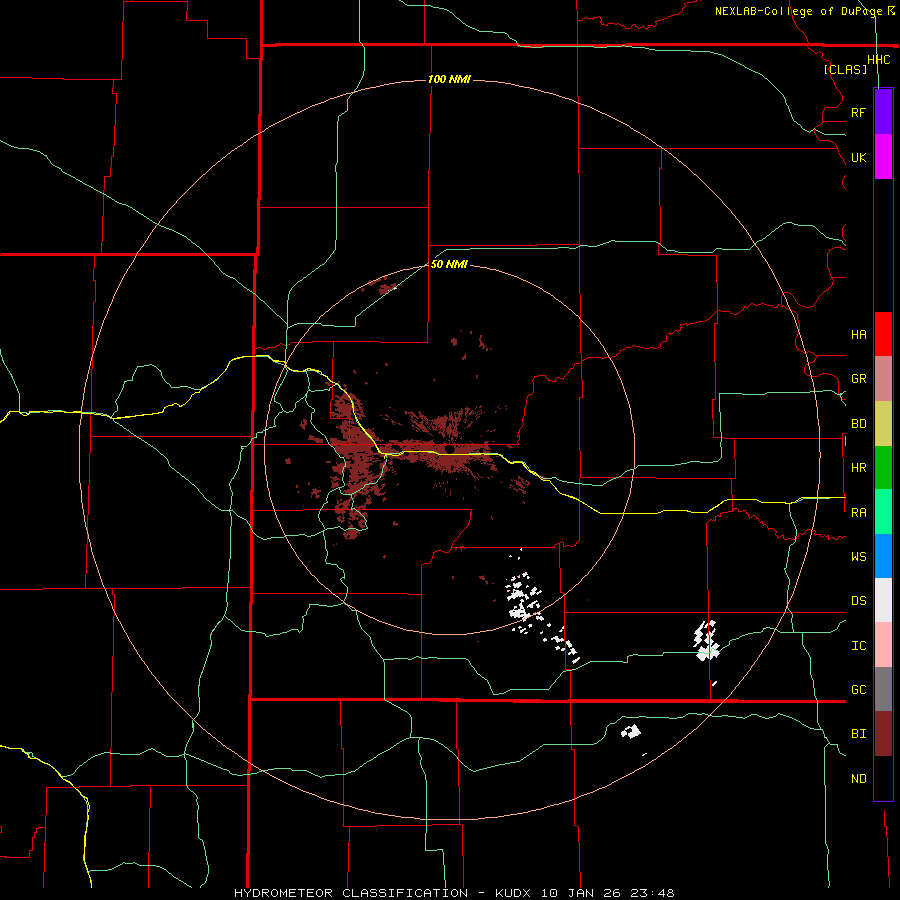Click the RA legend label
The height and width of the screenshot is (900, 900).
(858, 513)
